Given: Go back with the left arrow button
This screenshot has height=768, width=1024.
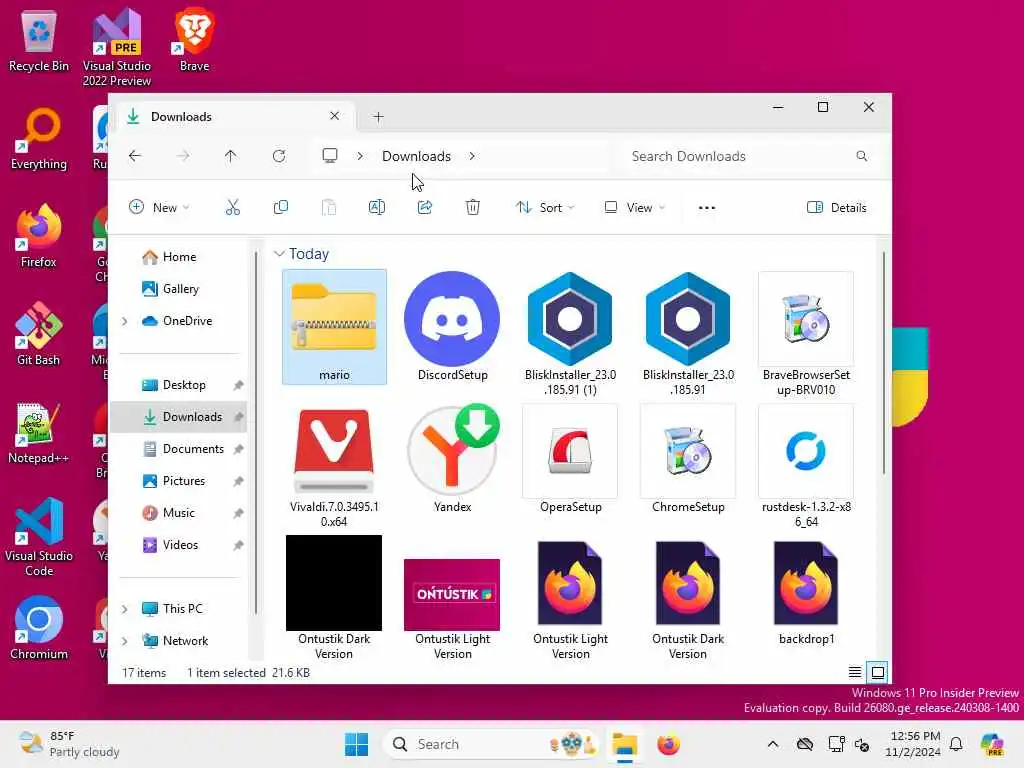Looking at the screenshot, I should click(135, 156).
